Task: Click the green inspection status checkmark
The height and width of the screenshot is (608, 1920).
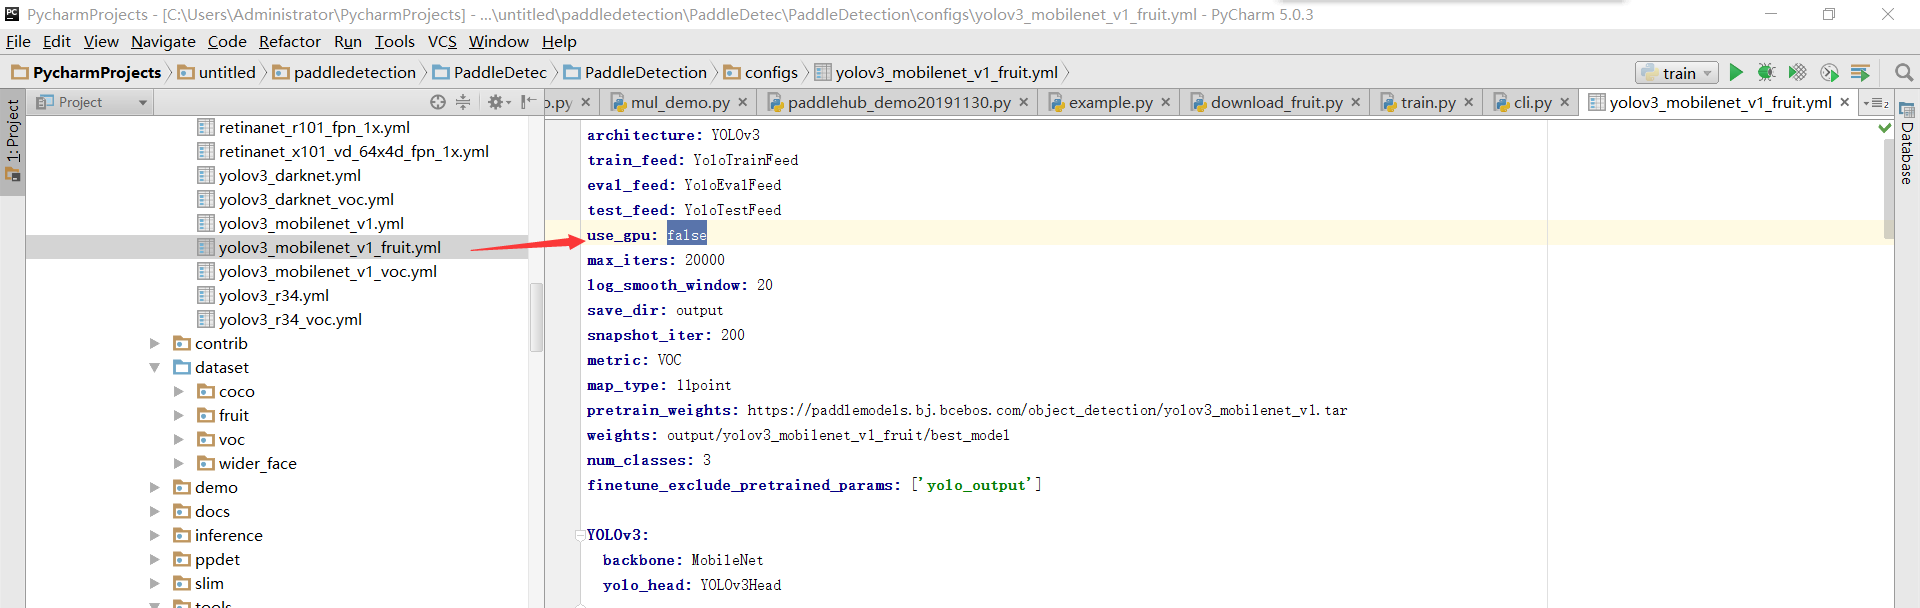Action: pyautogui.click(x=1885, y=128)
